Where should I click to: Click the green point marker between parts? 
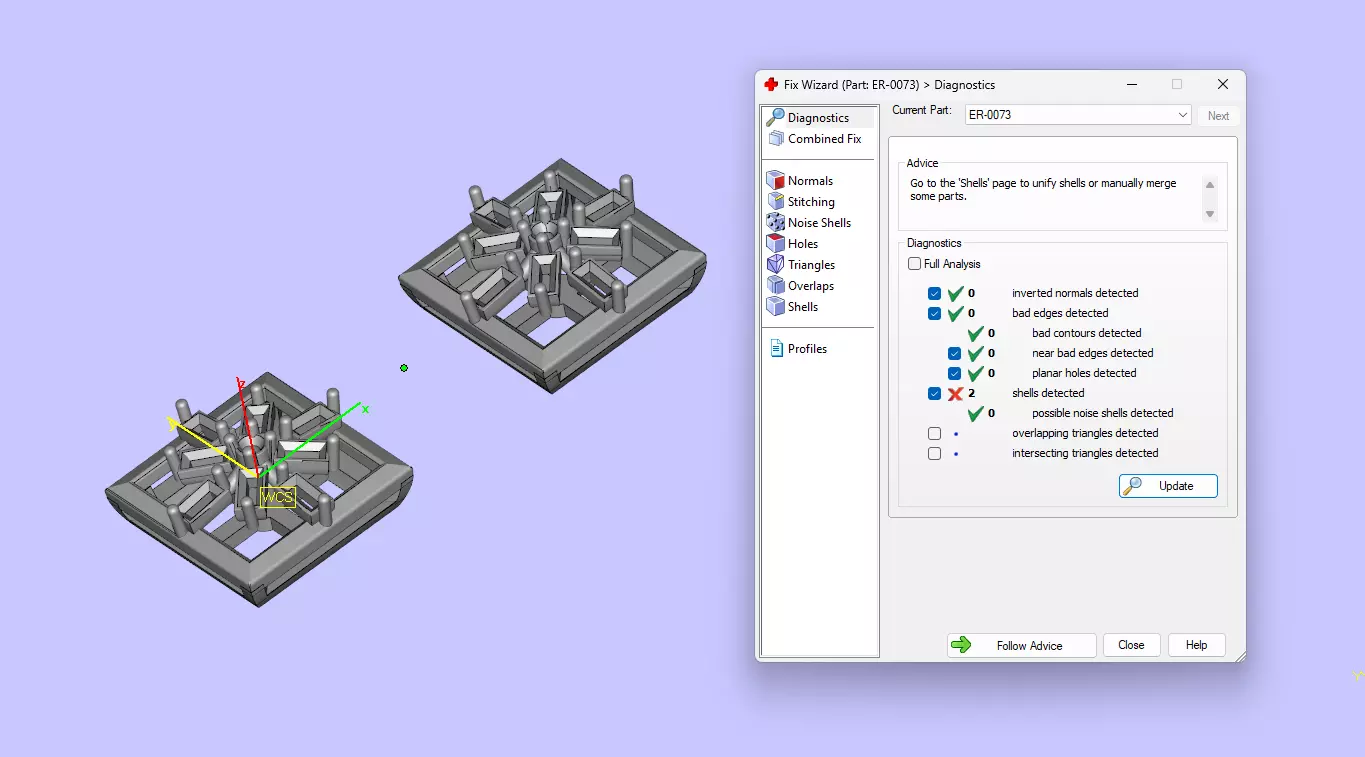coord(404,368)
